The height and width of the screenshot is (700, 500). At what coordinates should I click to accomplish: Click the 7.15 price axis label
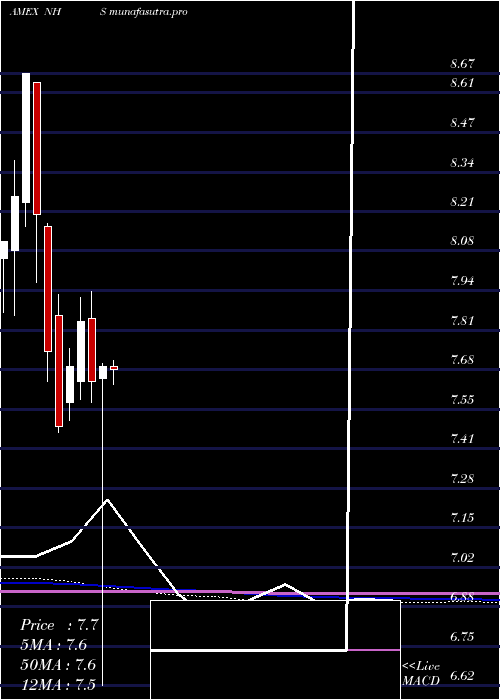click(x=462, y=518)
